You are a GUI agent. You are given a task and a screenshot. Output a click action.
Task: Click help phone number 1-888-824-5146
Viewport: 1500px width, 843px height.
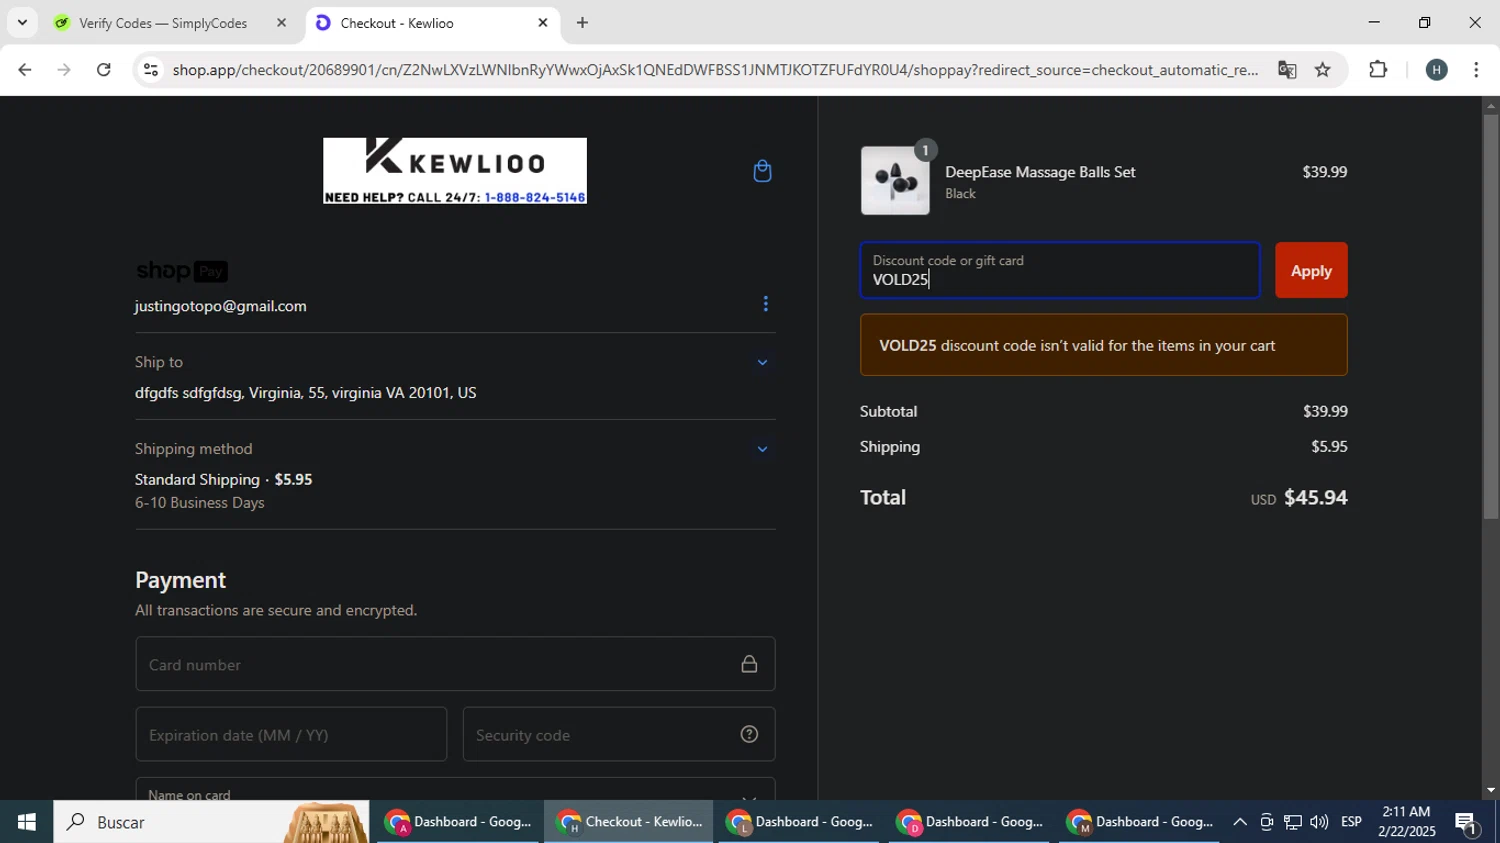click(x=535, y=197)
